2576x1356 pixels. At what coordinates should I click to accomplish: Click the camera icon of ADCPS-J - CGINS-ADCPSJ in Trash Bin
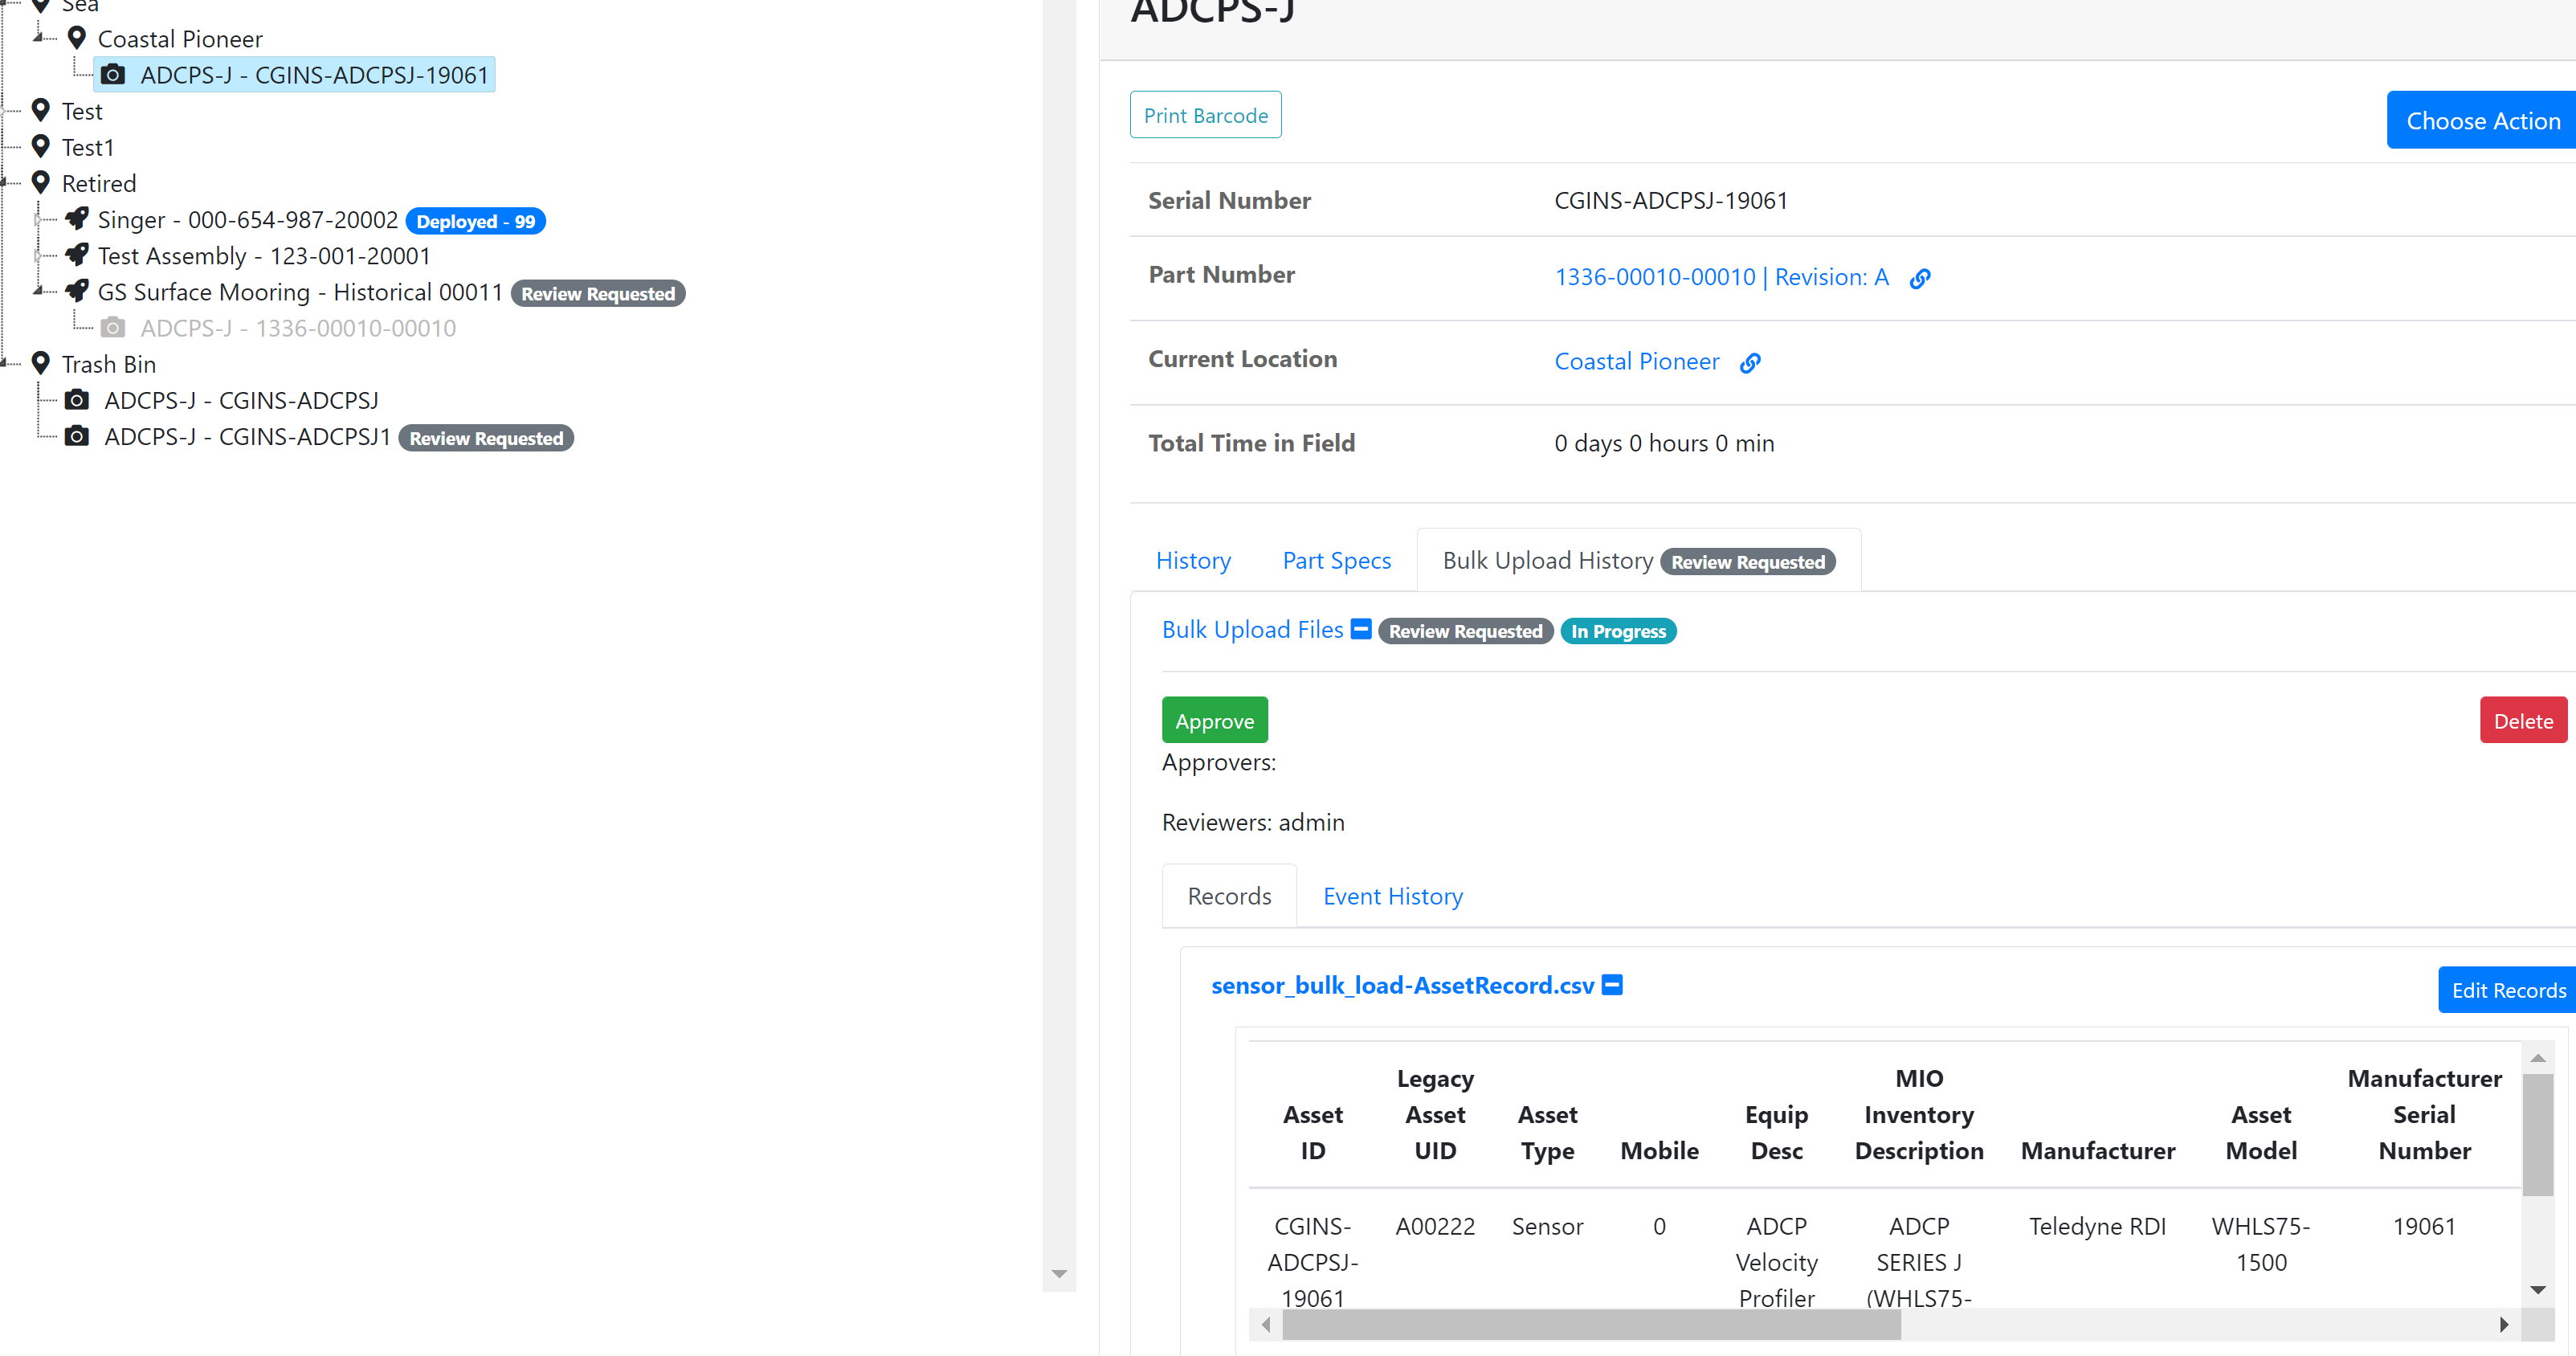coord(77,399)
